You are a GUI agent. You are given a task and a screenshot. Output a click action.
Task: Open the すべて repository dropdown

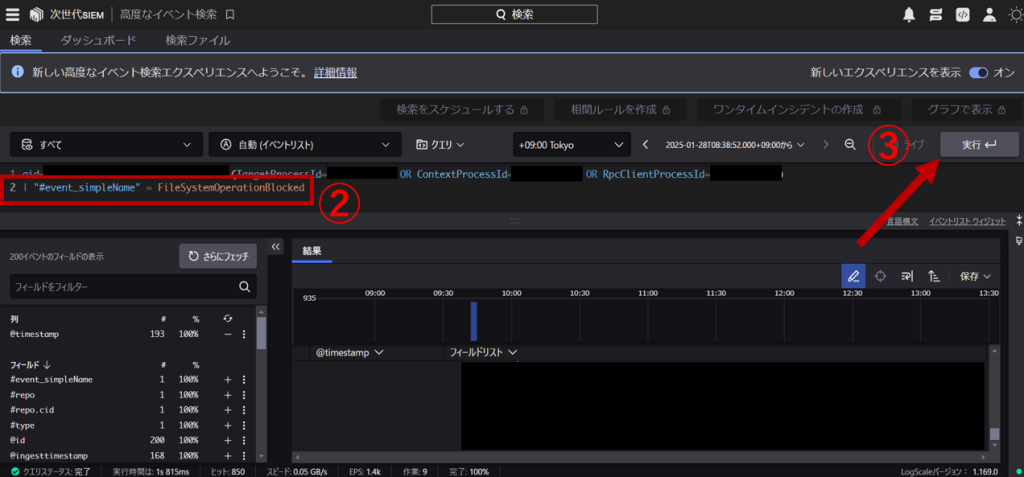(x=106, y=144)
